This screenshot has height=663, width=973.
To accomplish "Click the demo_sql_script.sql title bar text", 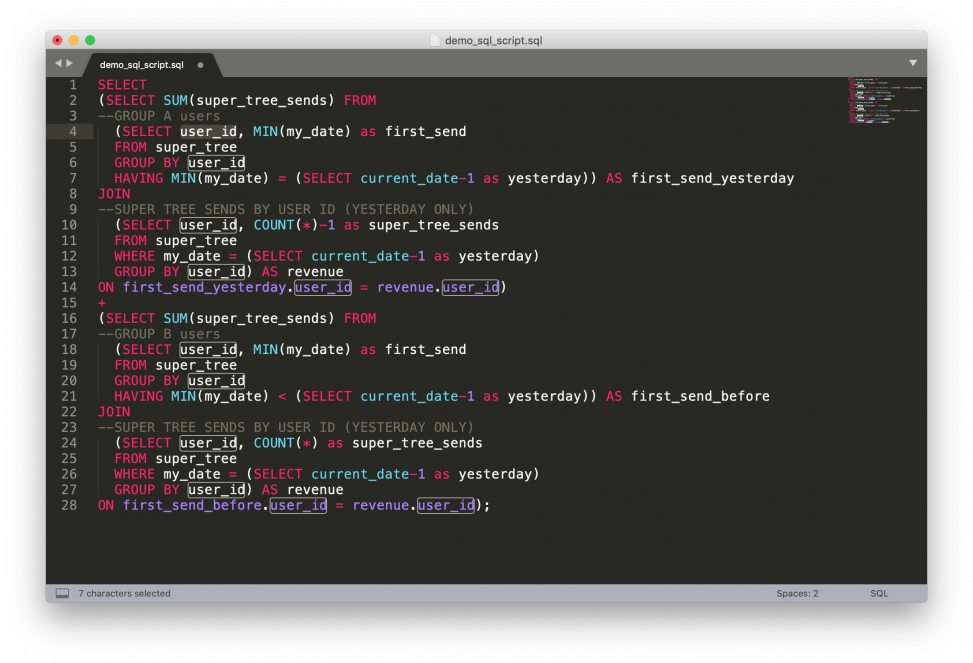I will (x=493, y=40).
